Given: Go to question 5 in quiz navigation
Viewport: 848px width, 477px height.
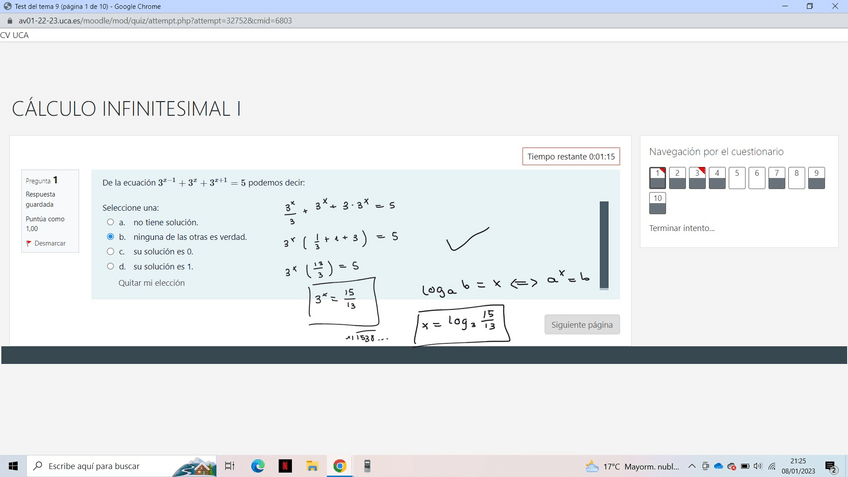Looking at the screenshot, I should tap(737, 178).
